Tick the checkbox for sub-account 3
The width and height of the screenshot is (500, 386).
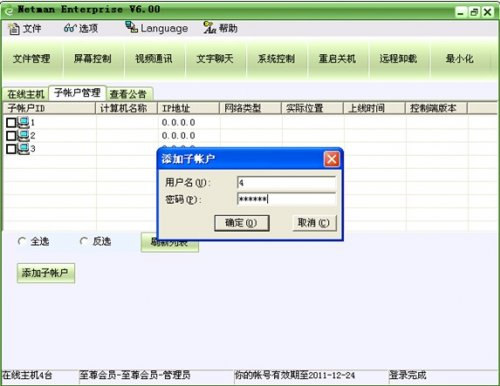[x=11, y=149]
